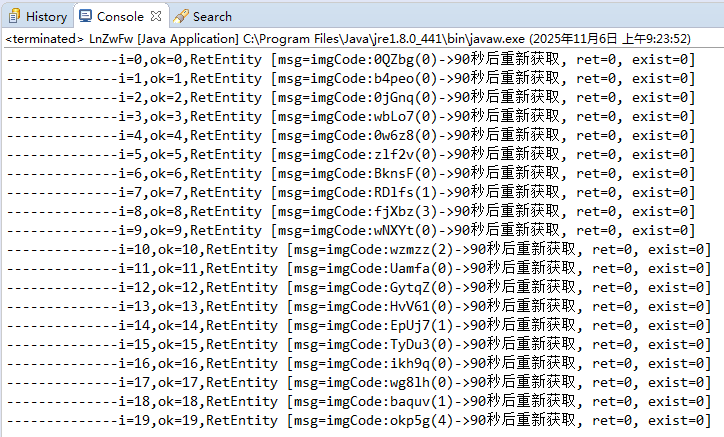Image resolution: width=724 pixels, height=437 pixels.
Task: Click console line containing imgCode:zlf2v
Action: [351, 154]
